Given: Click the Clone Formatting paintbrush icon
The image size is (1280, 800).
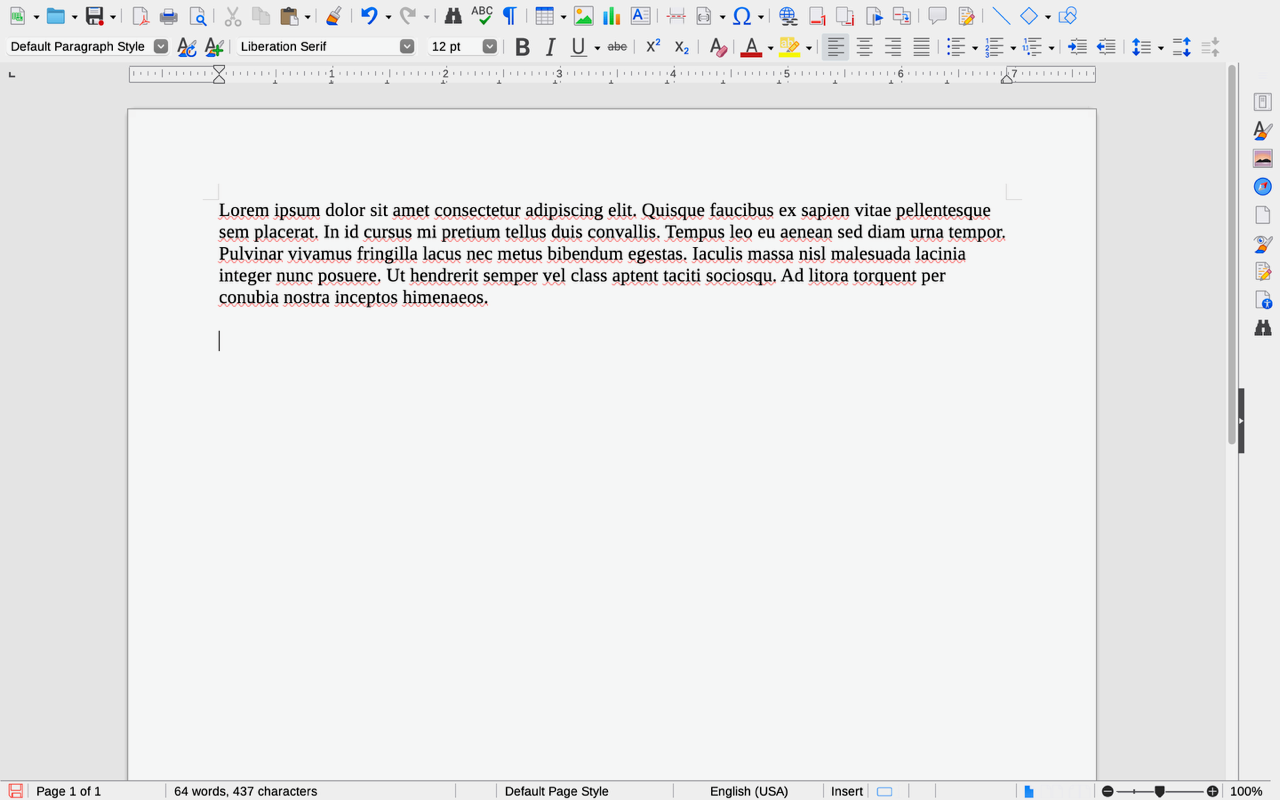Looking at the screenshot, I should point(334,16).
